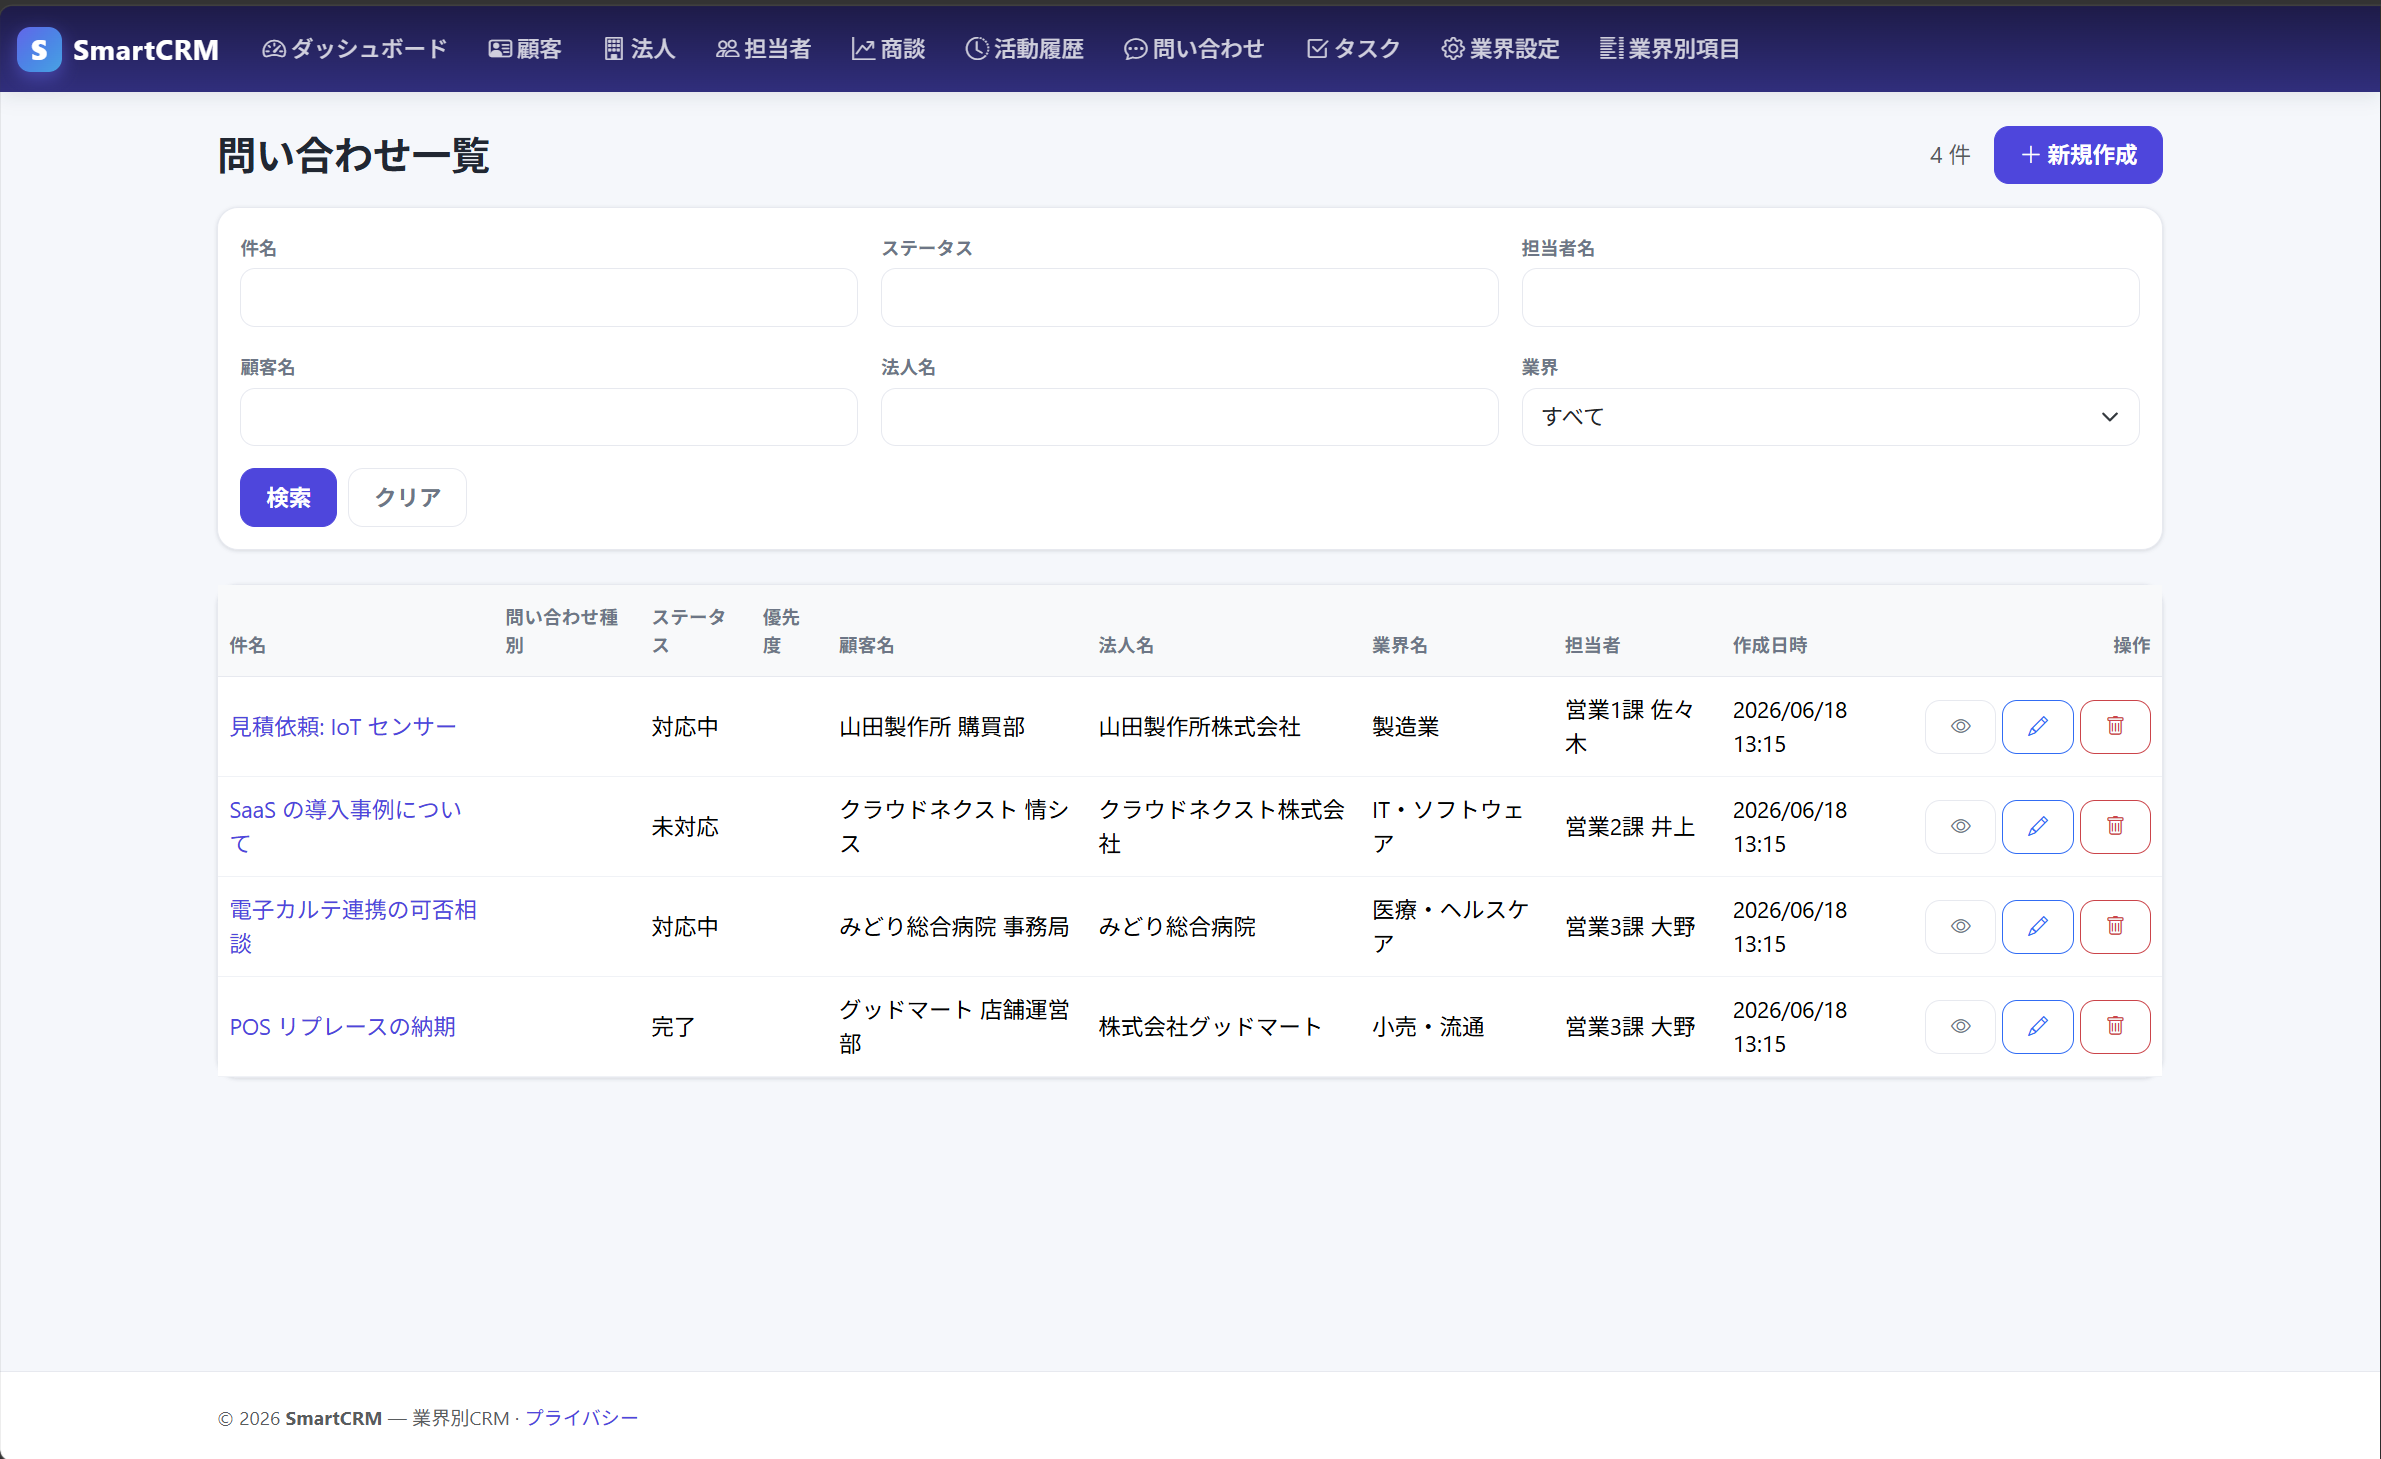Show eye view for POS リプレース row

tap(1960, 1027)
